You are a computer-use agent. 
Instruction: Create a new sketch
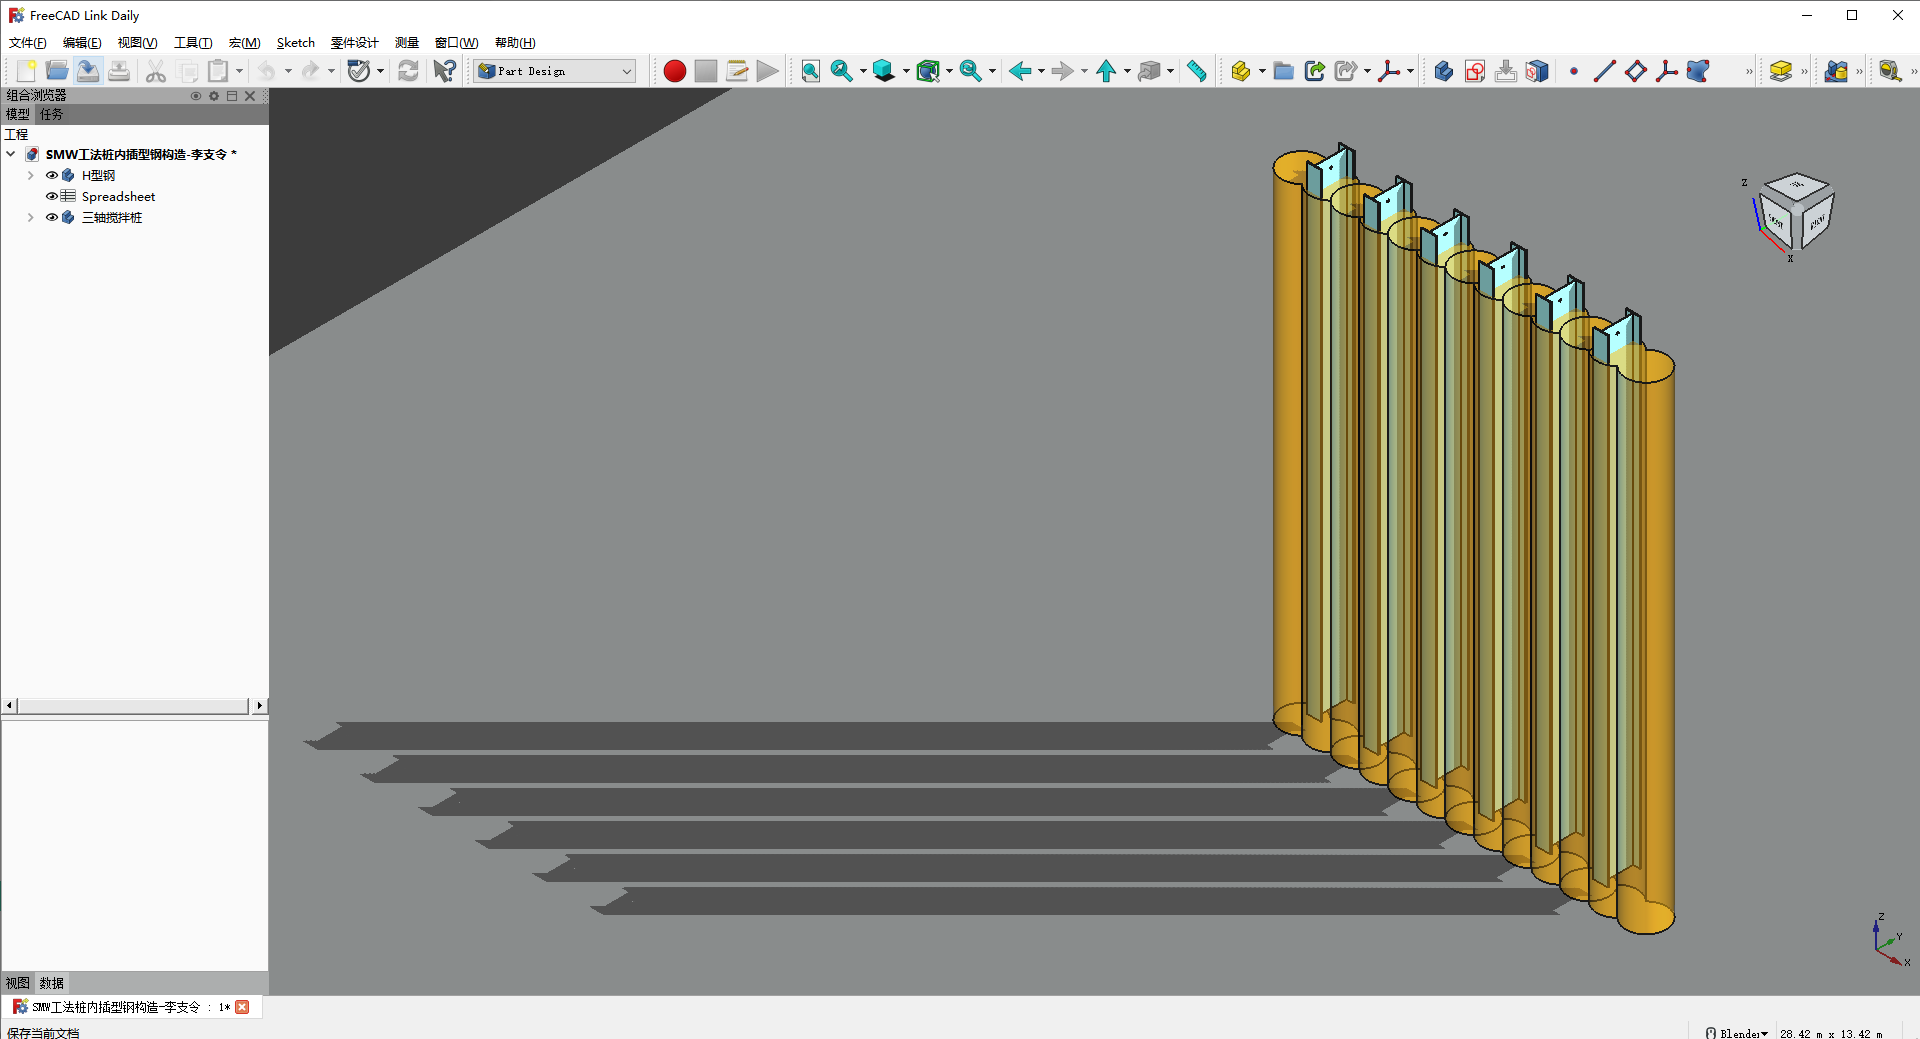(1475, 71)
